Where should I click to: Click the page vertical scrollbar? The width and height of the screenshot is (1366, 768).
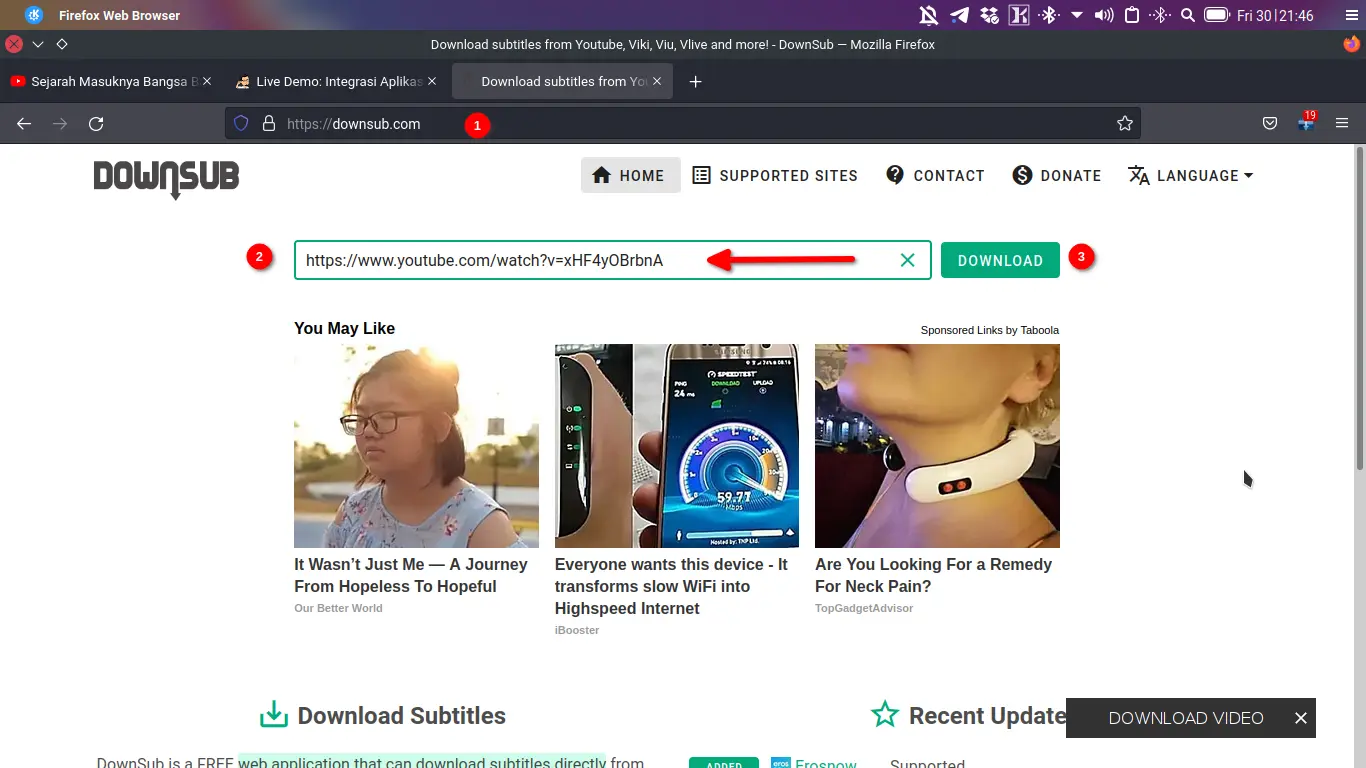1359,308
